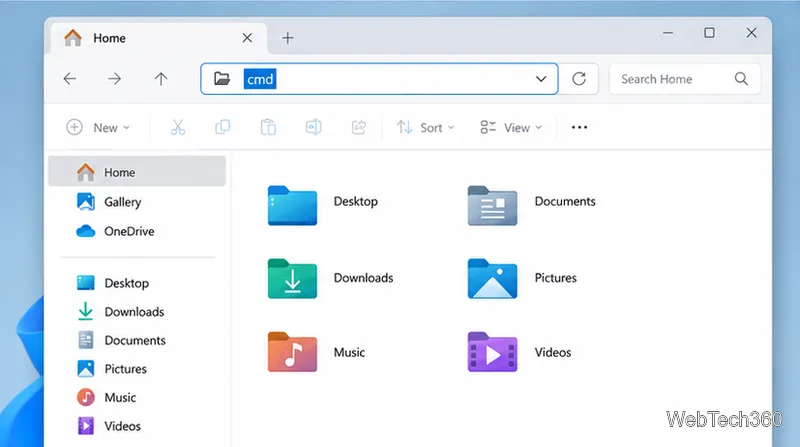Click folder icon inside address bar
The width and height of the screenshot is (800, 447).
click(221, 79)
